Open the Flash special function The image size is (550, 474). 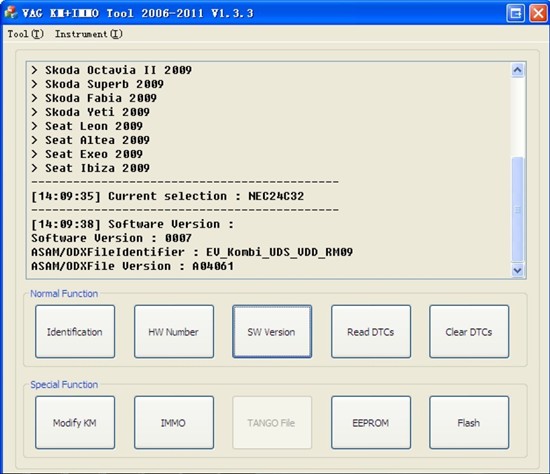pyautogui.click(x=469, y=423)
